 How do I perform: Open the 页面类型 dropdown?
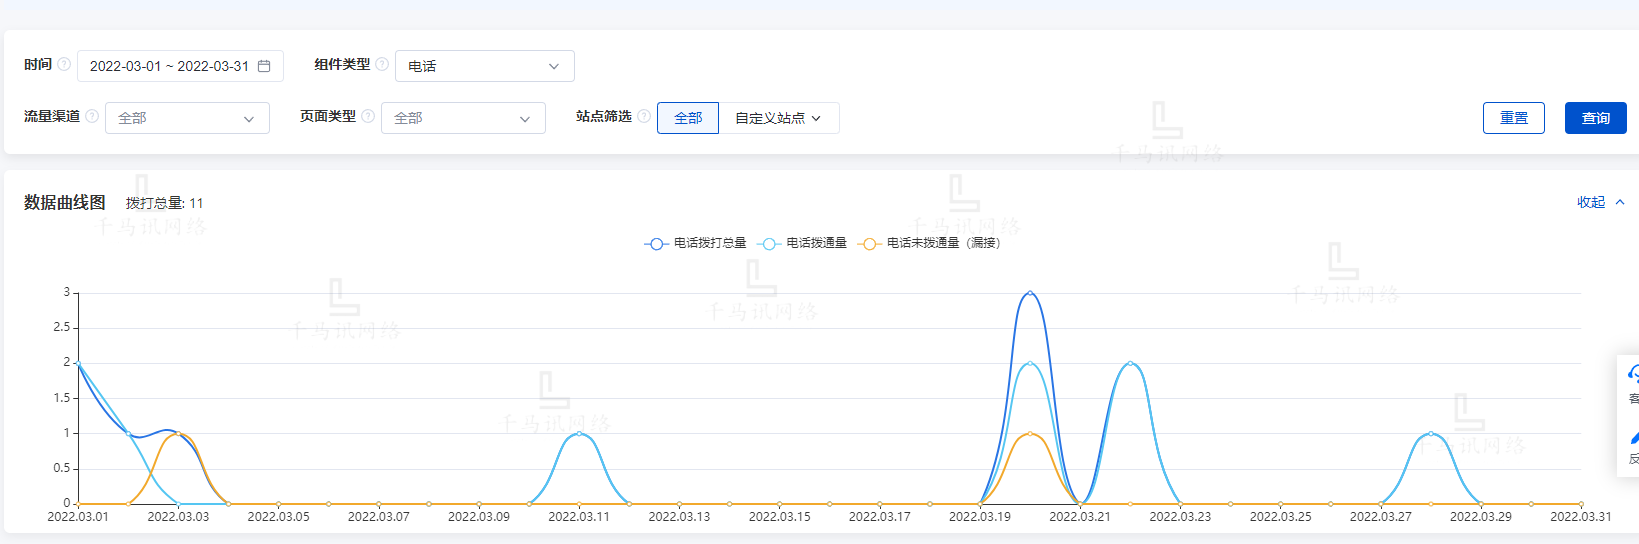tap(463, 118)
